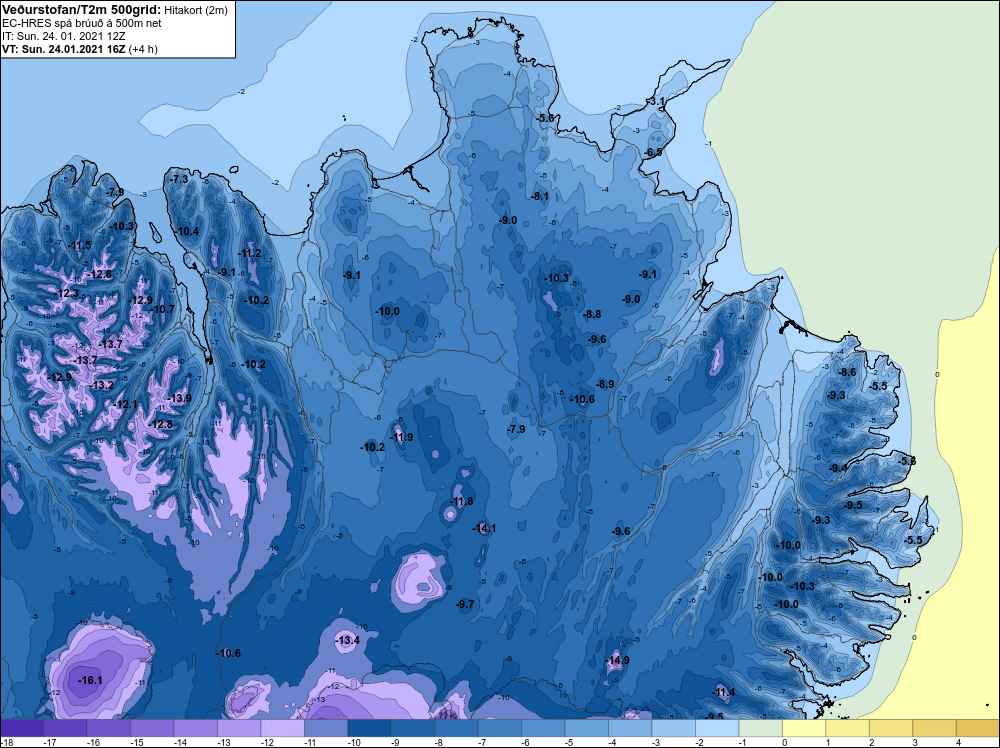Click the -11.5 temperature value

(80, 246)
